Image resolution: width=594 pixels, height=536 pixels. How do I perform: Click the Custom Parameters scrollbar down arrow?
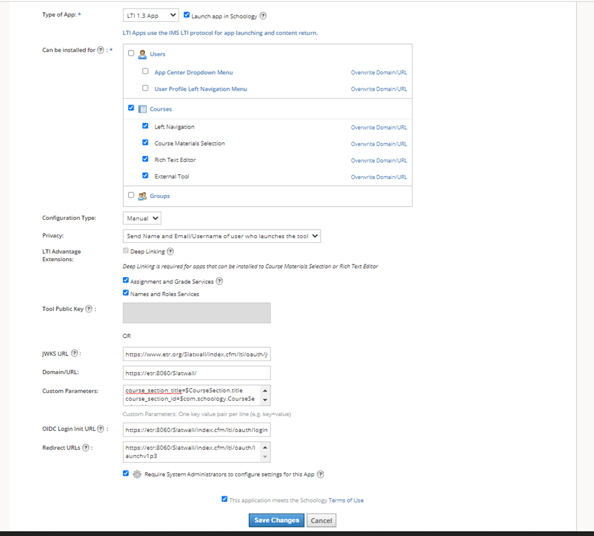click(x=265, y=400)
